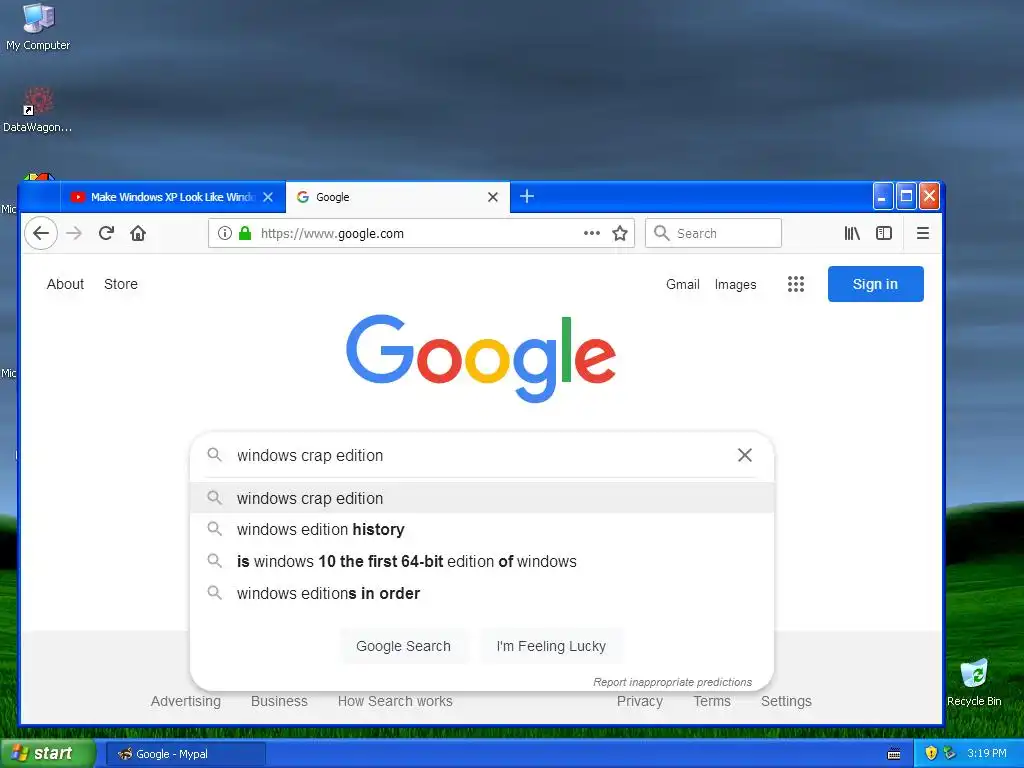This screenshot has height=768, width=1024.
Task: Close the Google tab
Action: pos(493,197)
